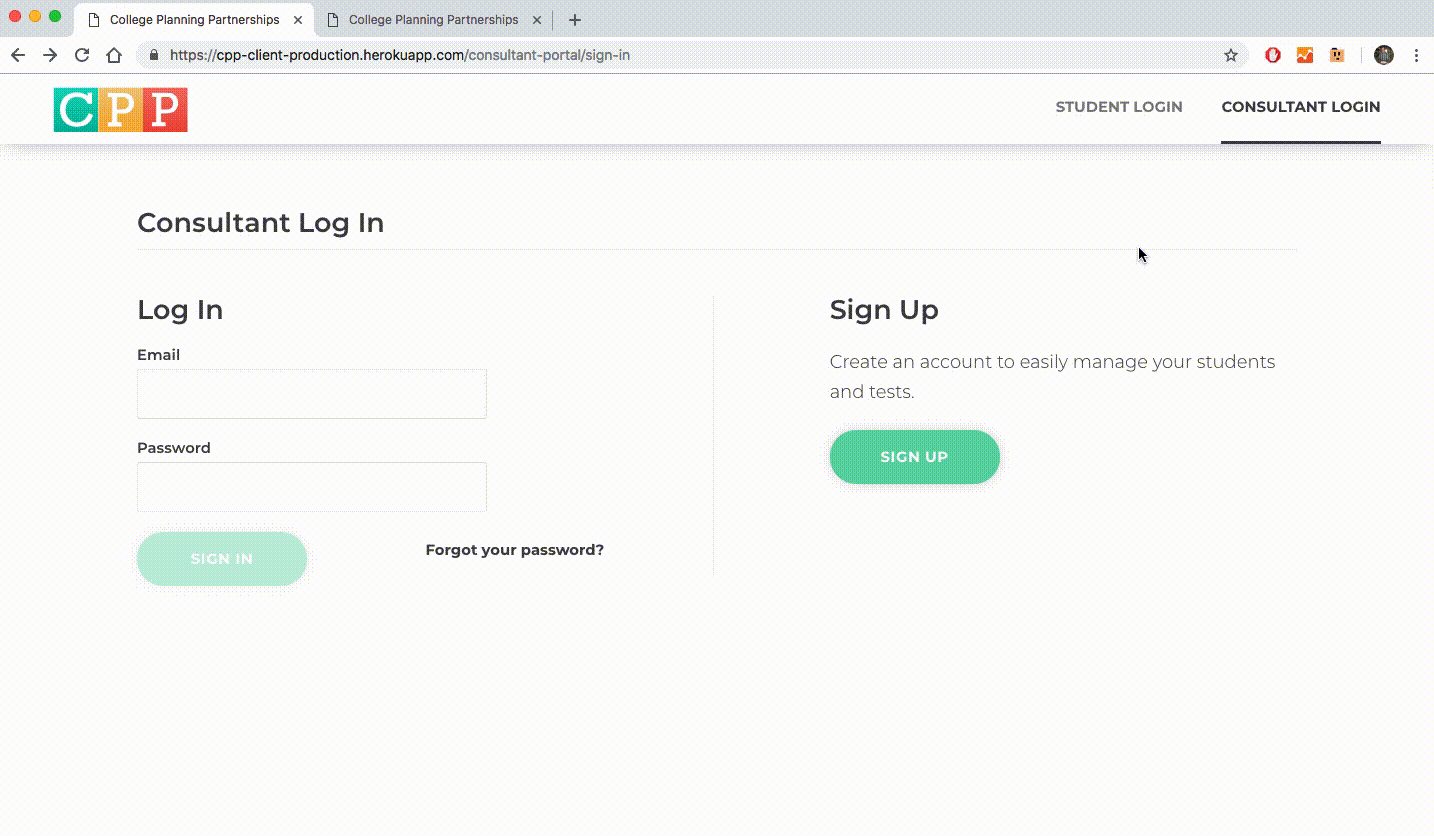Focus the Email input field
This screenshot has width=1434, height=836.
coord(312,394)
